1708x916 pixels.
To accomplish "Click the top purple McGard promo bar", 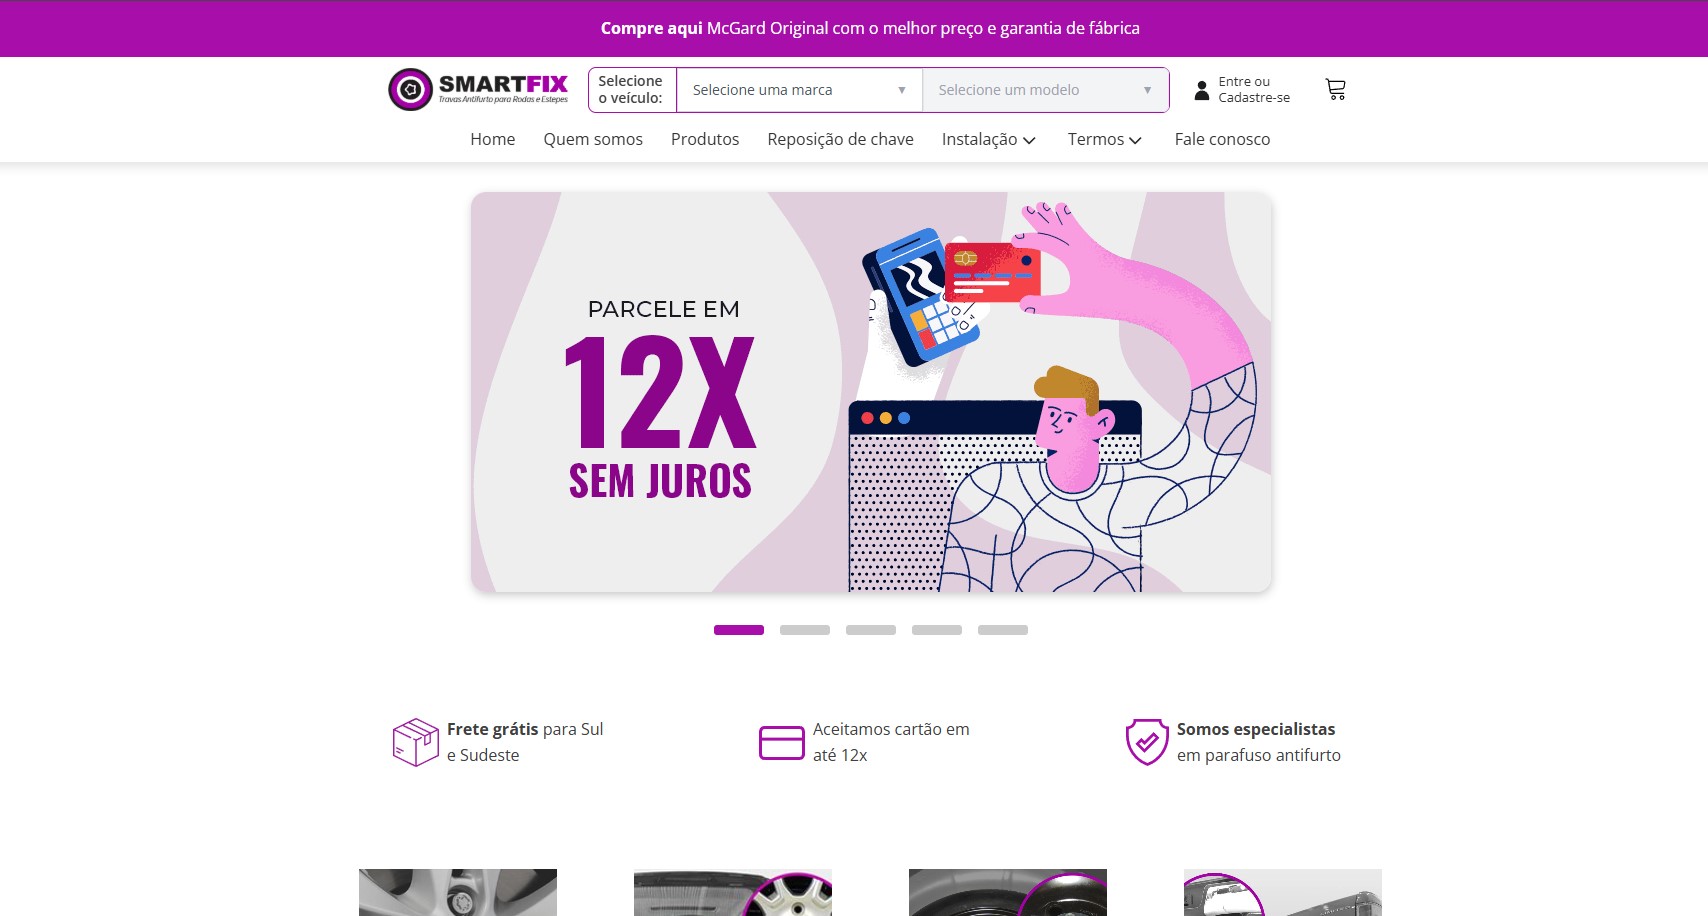I will click(x=854, y=28).
